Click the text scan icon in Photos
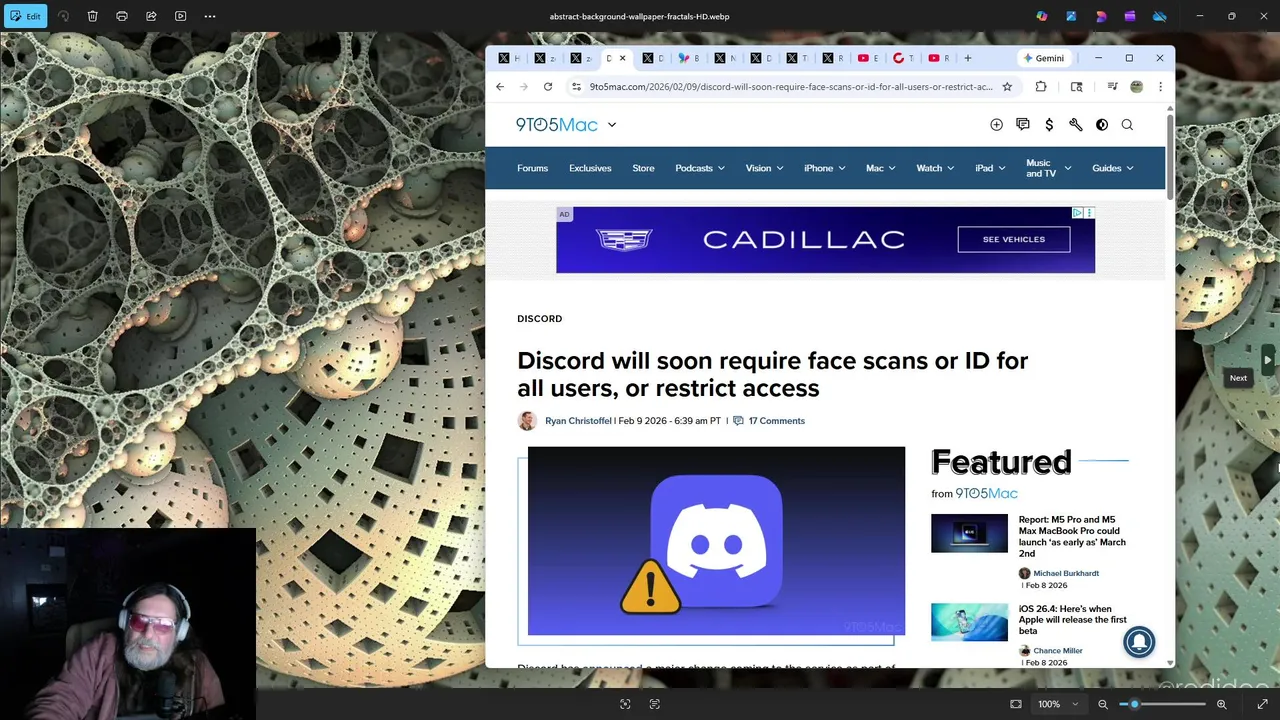The height and width of the screenshot is (720, 1280). point(655,704)
